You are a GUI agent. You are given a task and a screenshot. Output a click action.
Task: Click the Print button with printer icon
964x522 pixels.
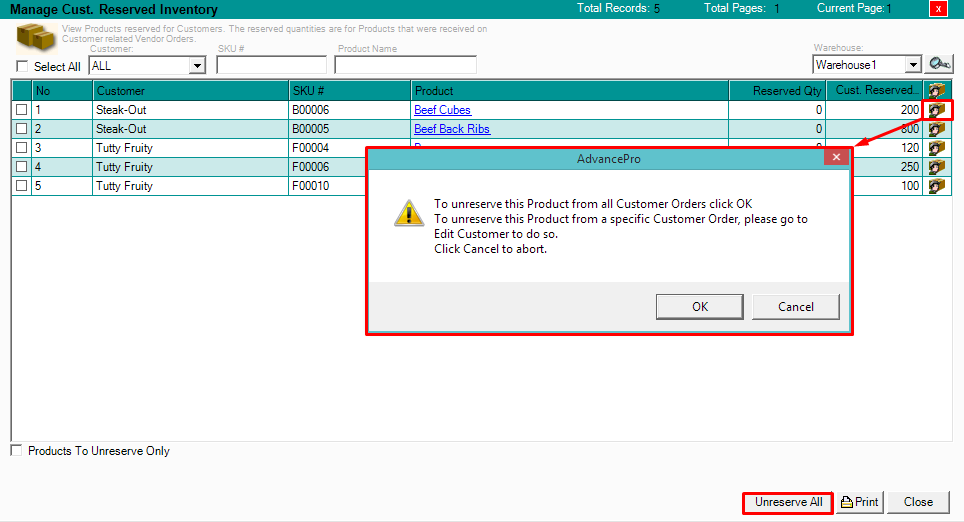click(x=860, y=502)
